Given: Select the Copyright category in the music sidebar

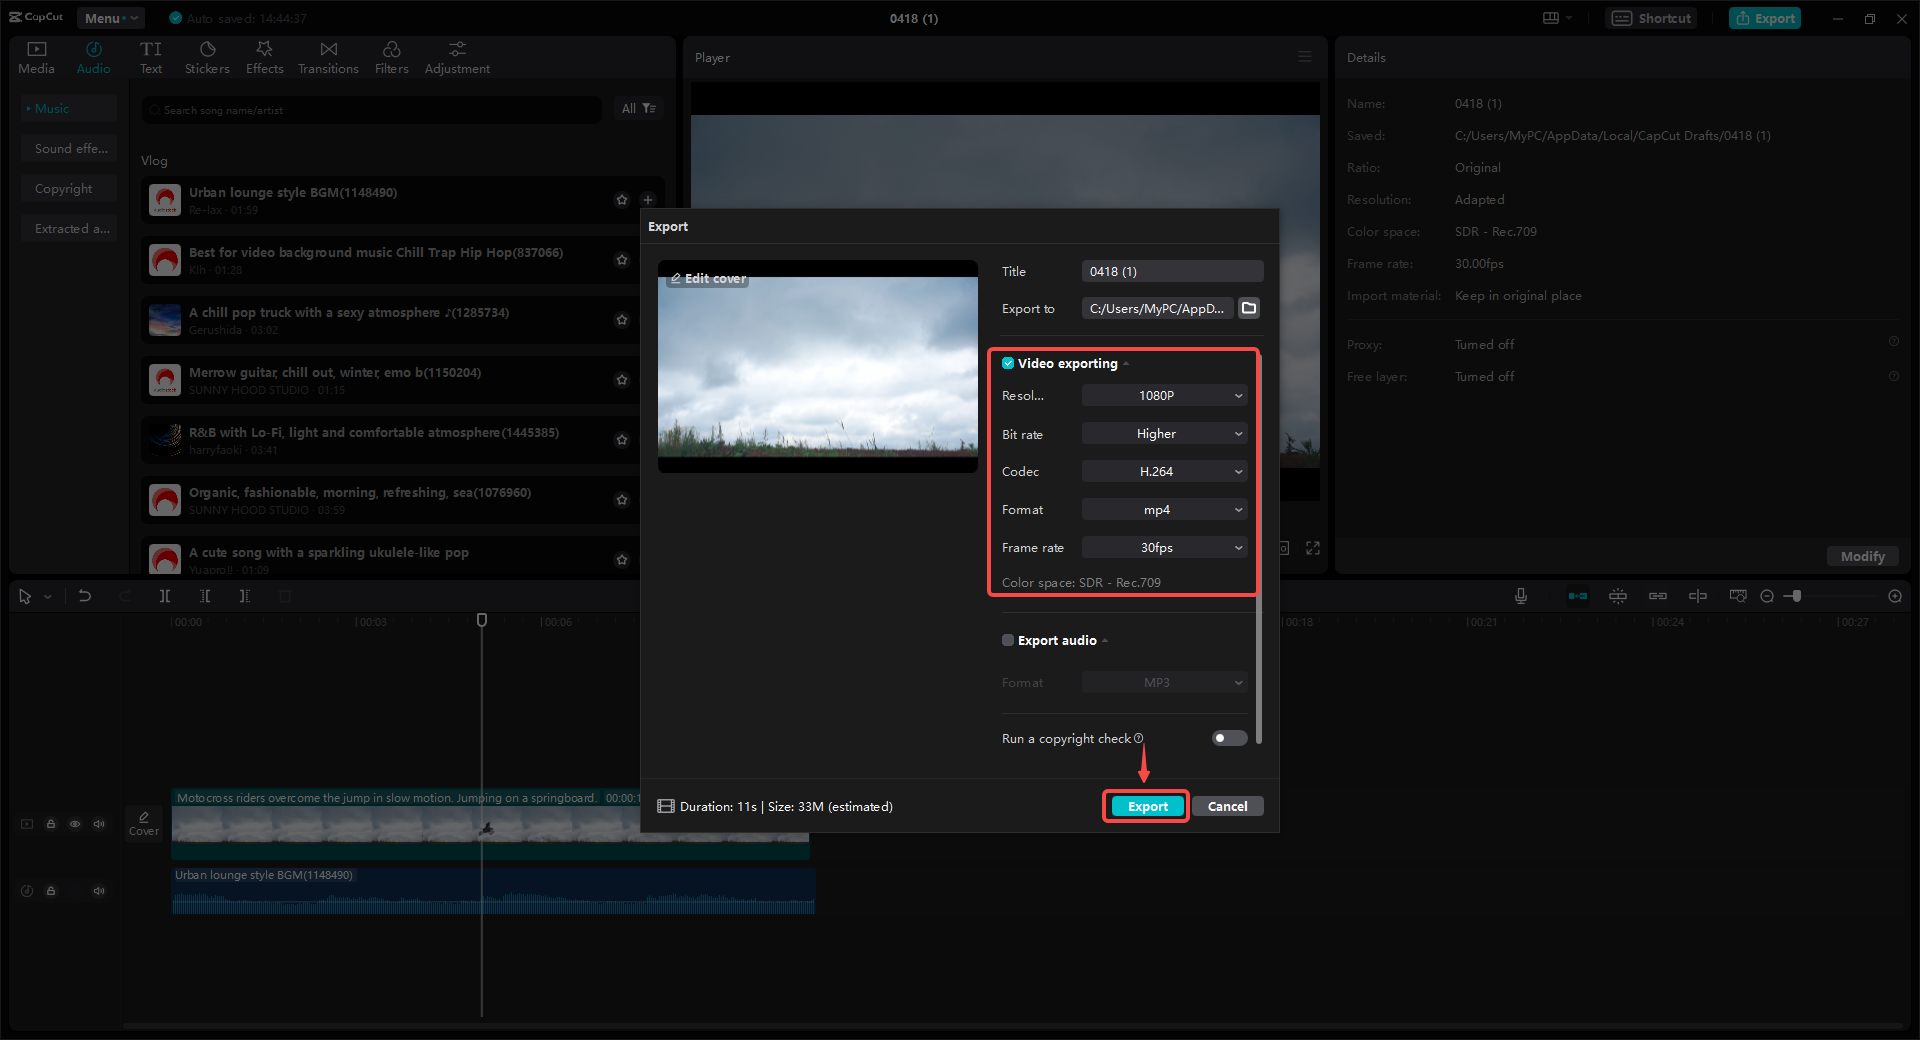Looking at the screenshot, I should (64, 188).
